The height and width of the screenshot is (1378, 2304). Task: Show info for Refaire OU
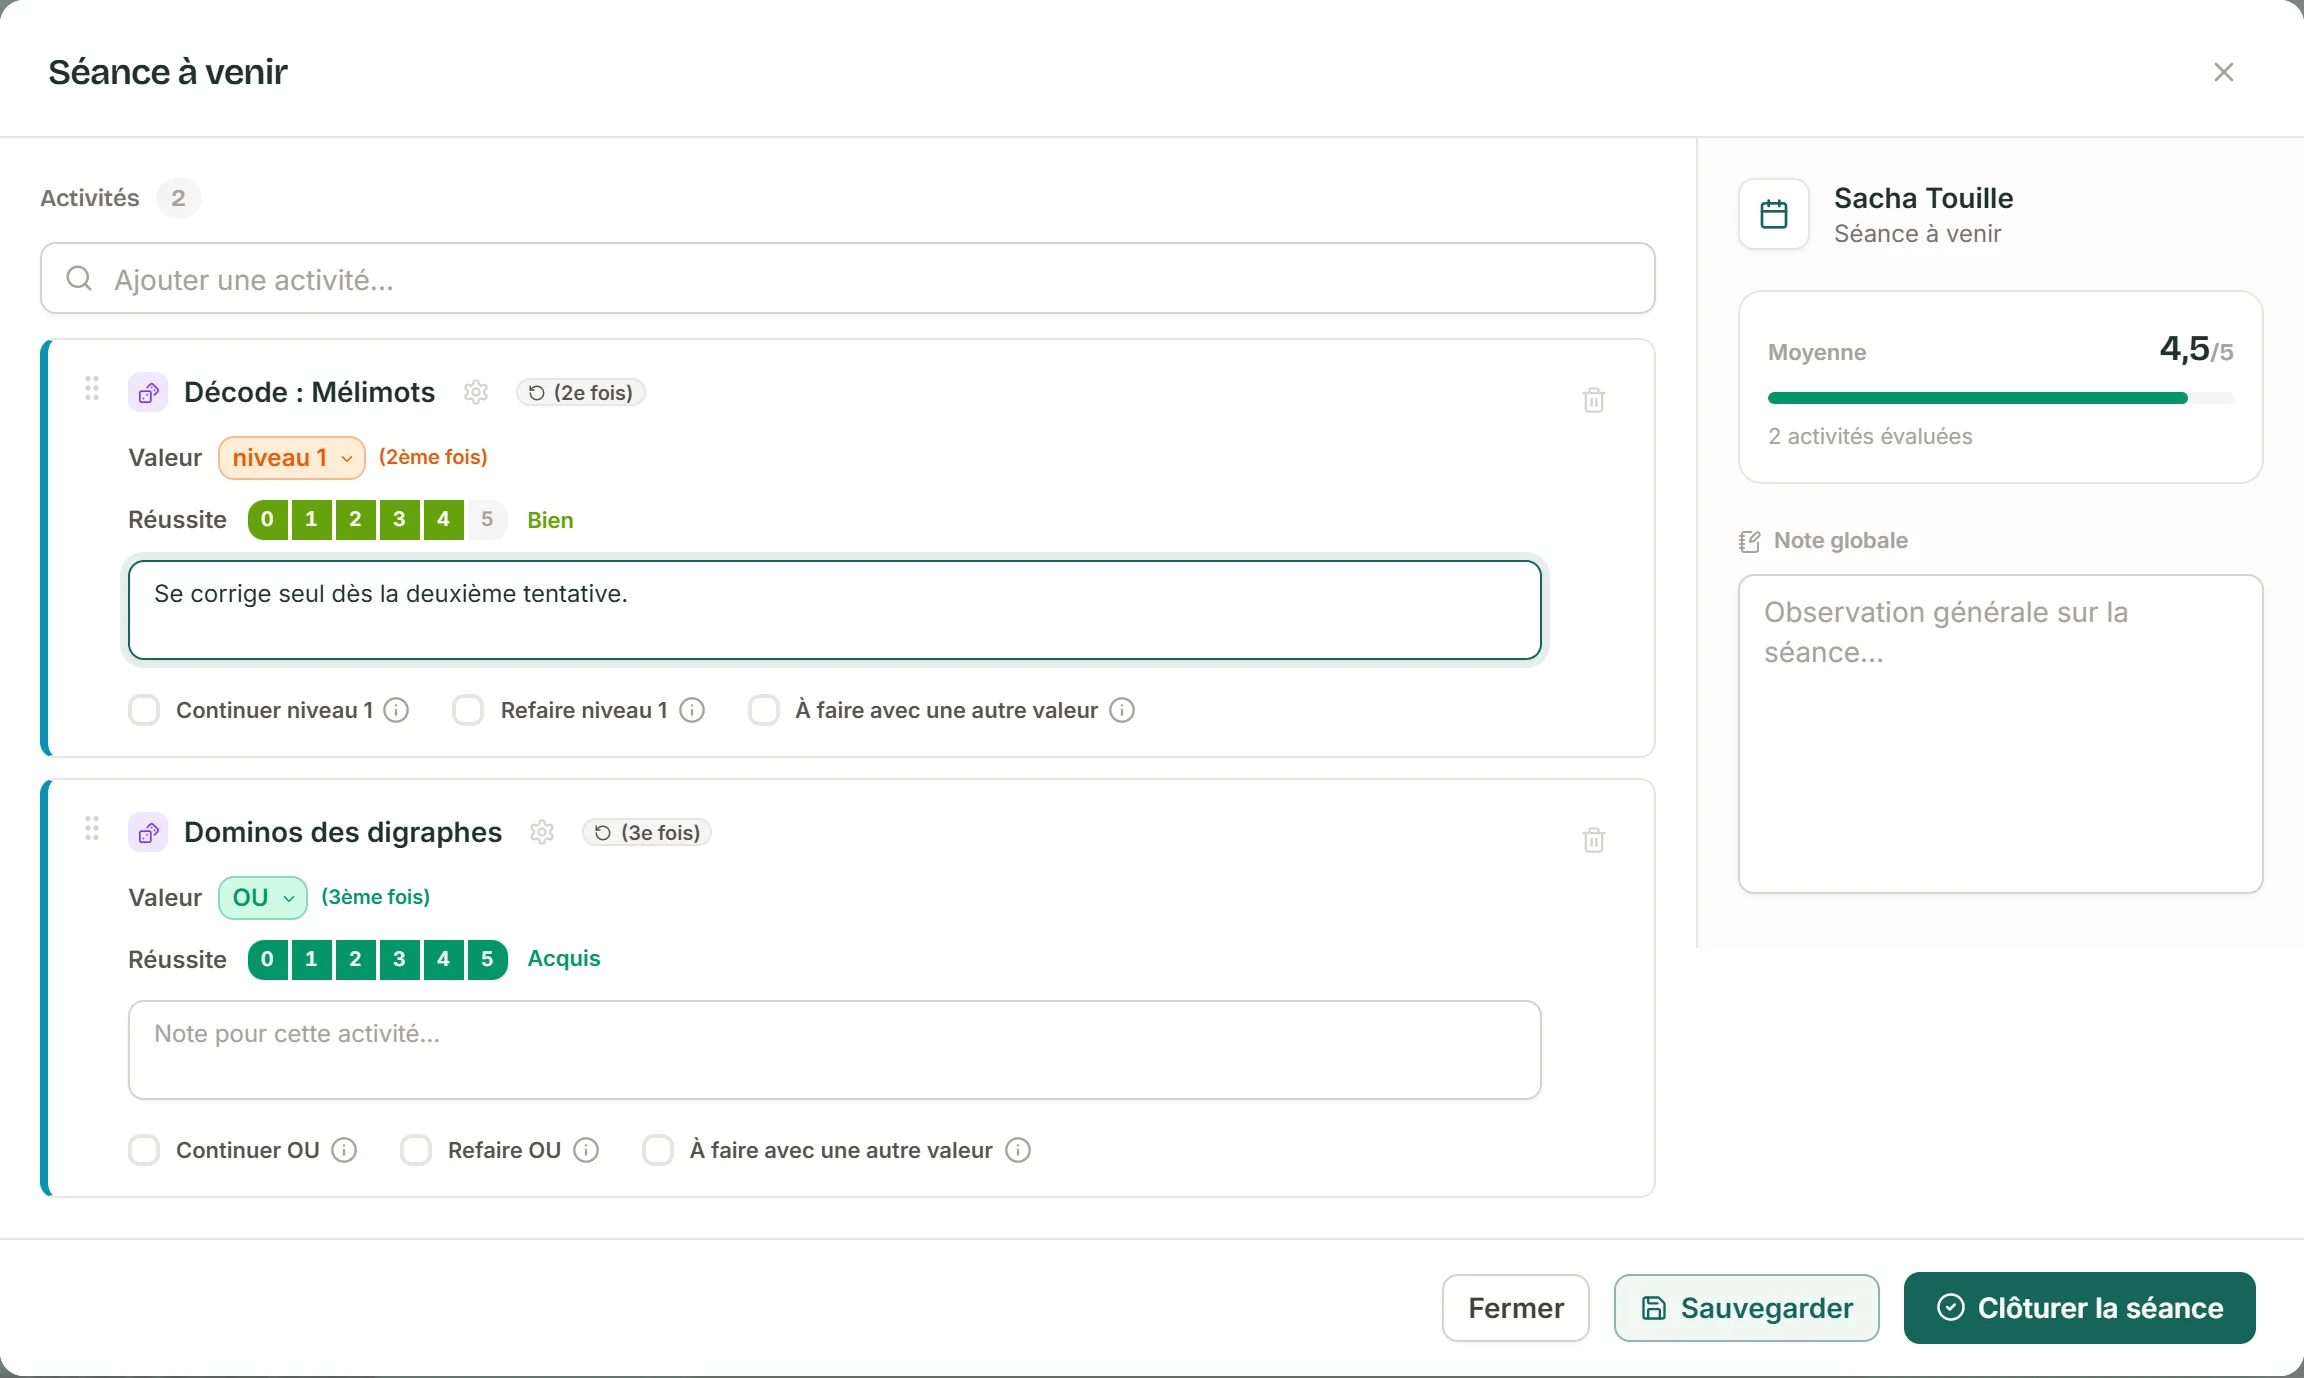tap(586, 1150)
